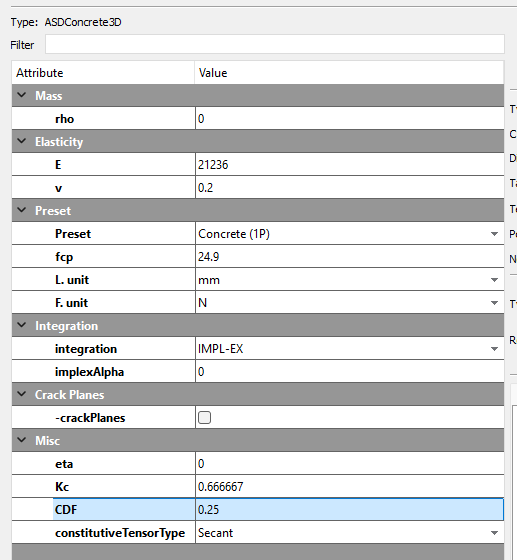Collapse the Integration section chevron
Screen dimensions: 517x560
point(22,325)
